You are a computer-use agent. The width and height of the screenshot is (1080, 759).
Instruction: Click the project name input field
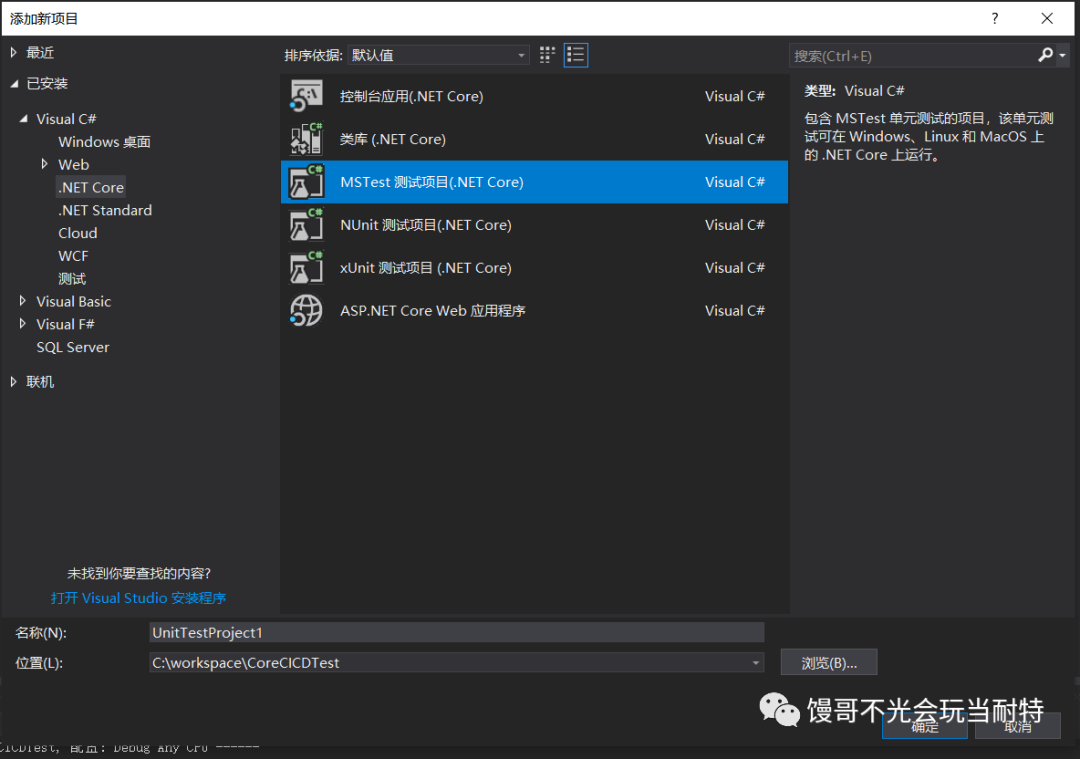pyautogui.click(x=456, y=632)
